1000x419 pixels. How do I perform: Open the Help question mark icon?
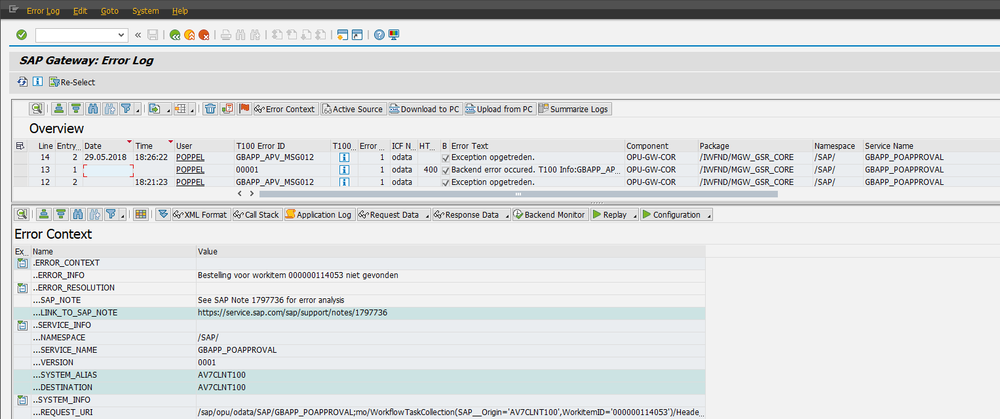(379, 35)
